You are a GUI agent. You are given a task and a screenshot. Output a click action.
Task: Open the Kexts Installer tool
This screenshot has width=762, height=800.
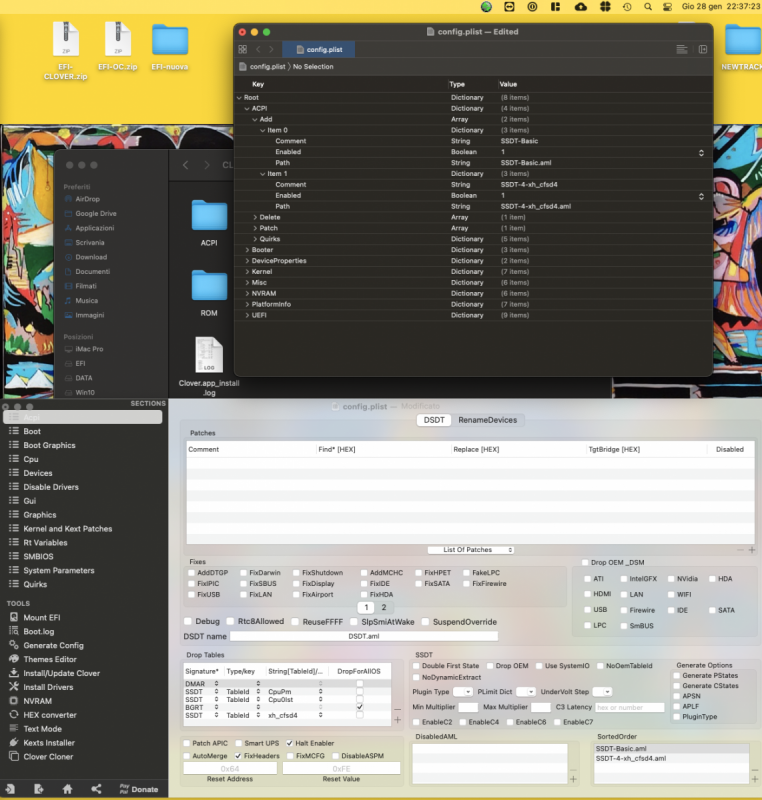coord(48,743)
